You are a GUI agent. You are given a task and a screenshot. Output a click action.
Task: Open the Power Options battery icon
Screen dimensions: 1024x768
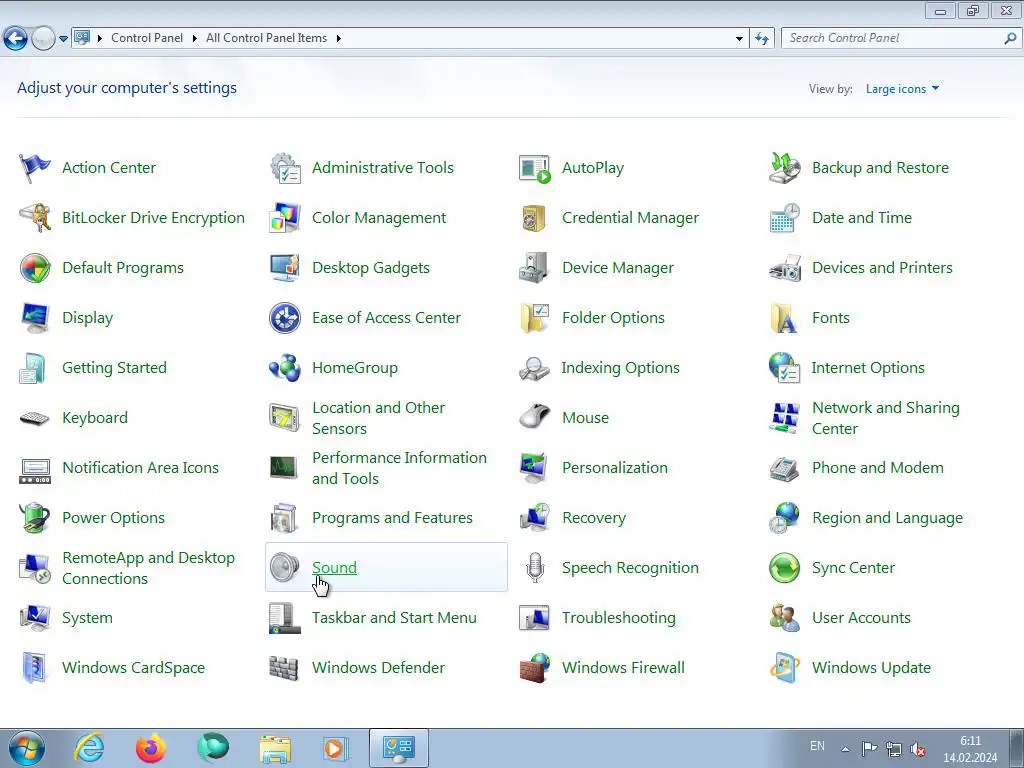[35, 518]
